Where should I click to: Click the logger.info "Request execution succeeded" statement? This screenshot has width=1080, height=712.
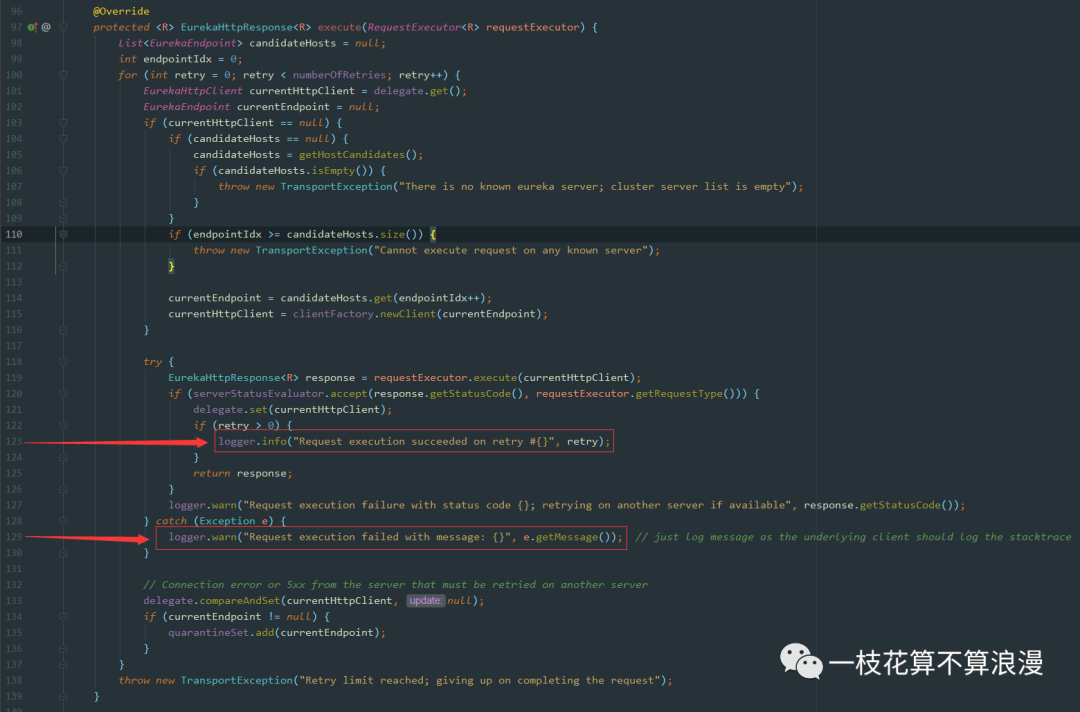click(x=414, y=441)
